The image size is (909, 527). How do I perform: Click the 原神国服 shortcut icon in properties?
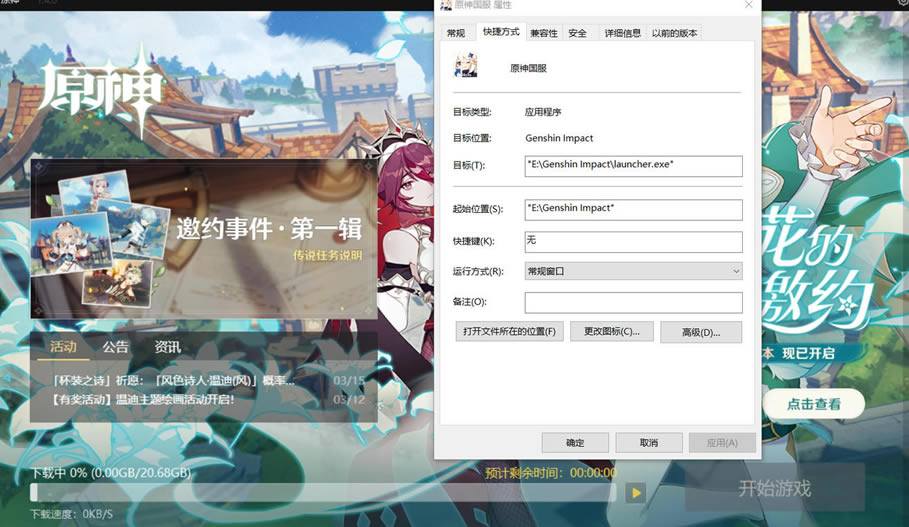466,68
